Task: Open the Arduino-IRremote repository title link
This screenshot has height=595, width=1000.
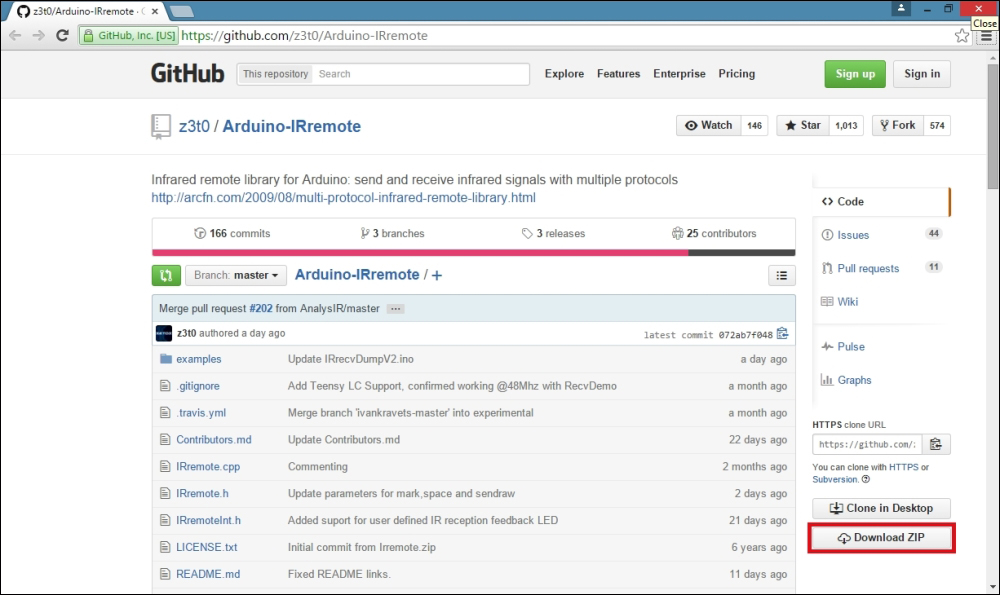Action: (291, 126)
